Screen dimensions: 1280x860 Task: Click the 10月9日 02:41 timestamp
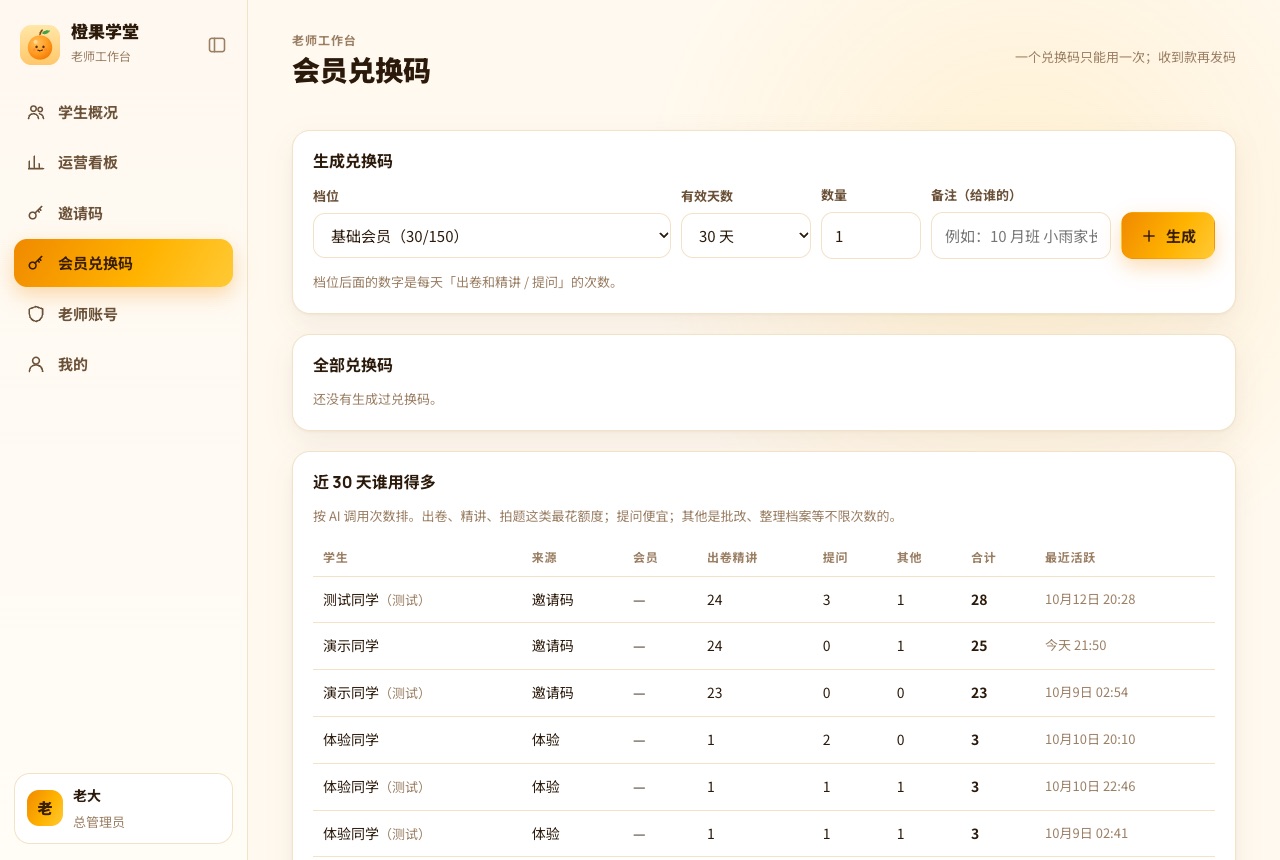(1086, 834)
